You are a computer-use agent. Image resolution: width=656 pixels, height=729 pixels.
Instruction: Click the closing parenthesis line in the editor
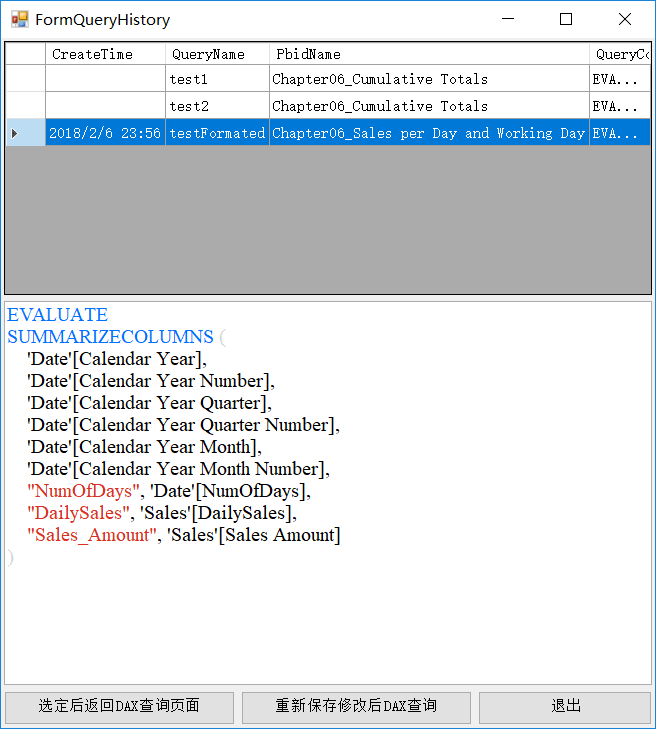[10, 557]
